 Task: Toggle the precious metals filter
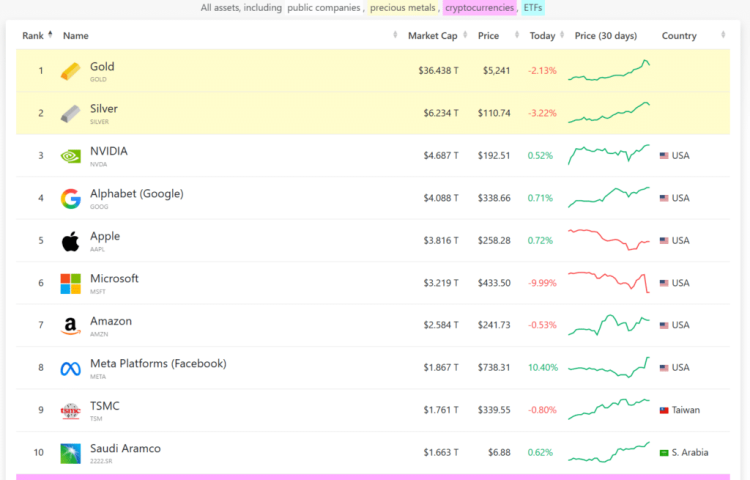[x=401, y=8]
